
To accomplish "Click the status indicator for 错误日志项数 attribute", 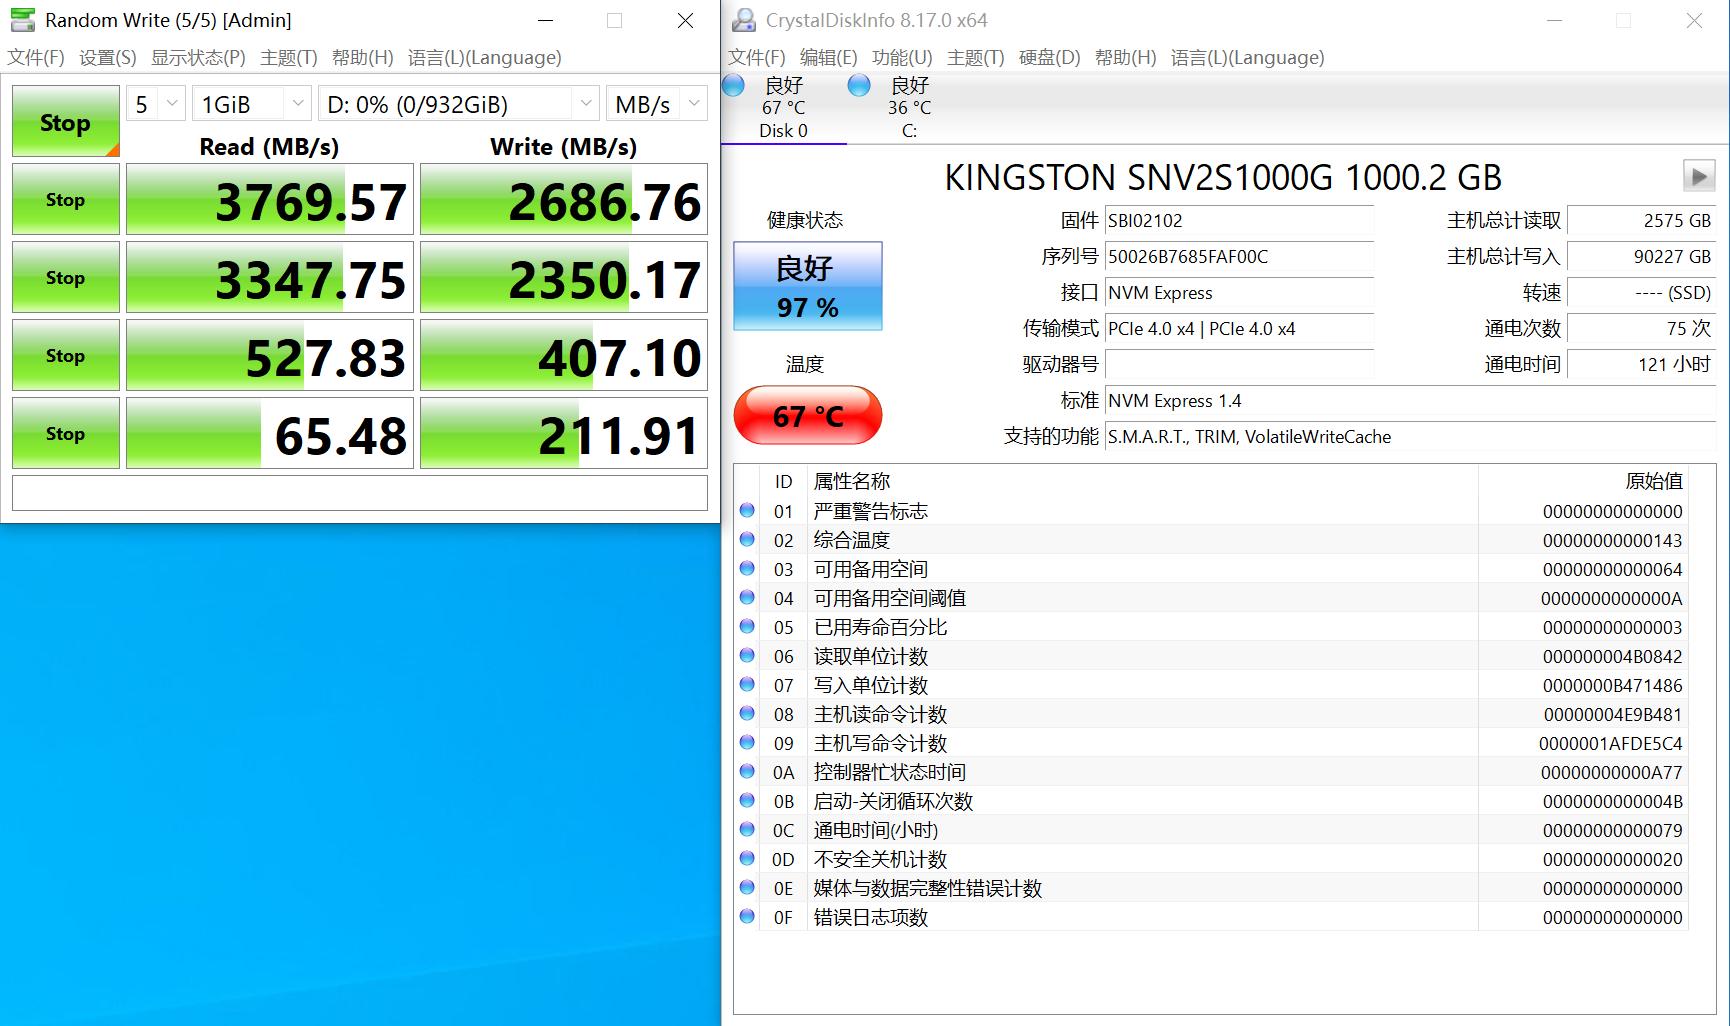I will [x=746, y=916].
